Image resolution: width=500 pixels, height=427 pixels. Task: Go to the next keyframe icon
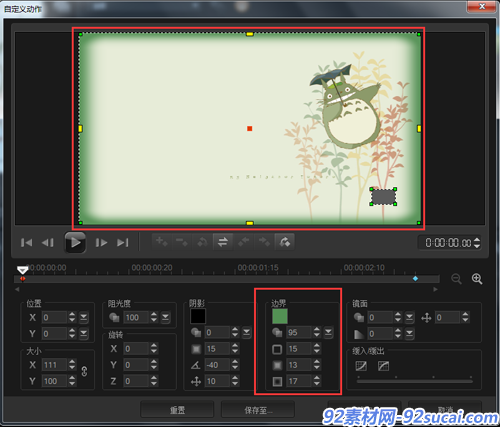[x=284, y=242]
